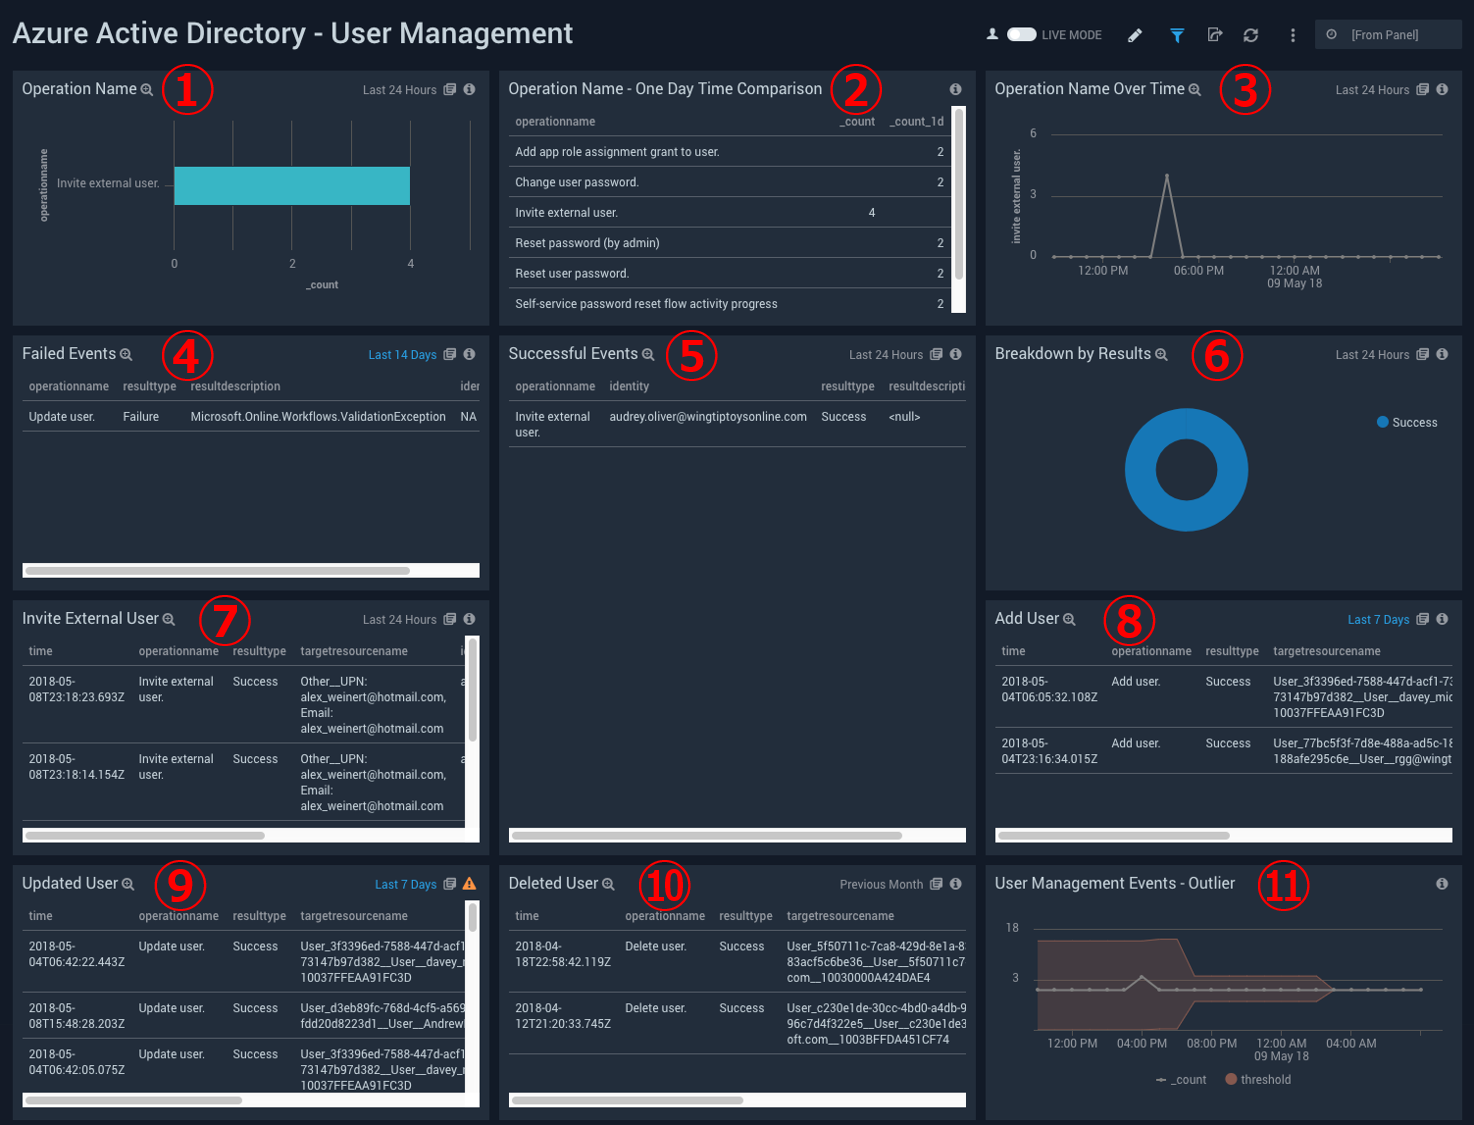Open Last 7 Days range on Add User

click(1378, 620)
